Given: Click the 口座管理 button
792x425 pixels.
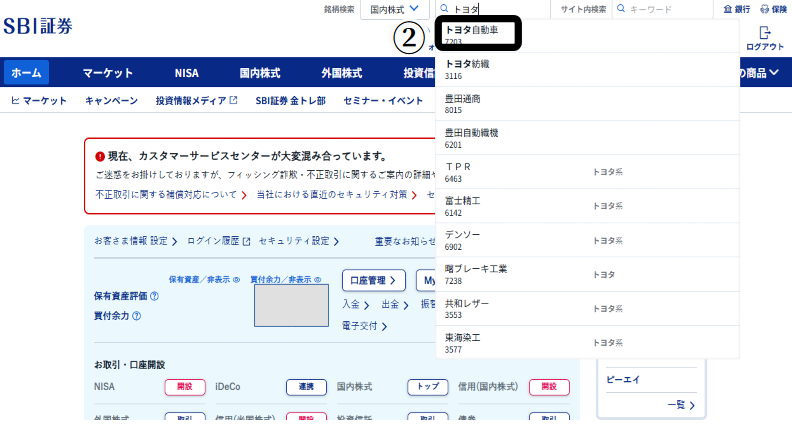Looking at the screenshot, I should click(373, 281).
